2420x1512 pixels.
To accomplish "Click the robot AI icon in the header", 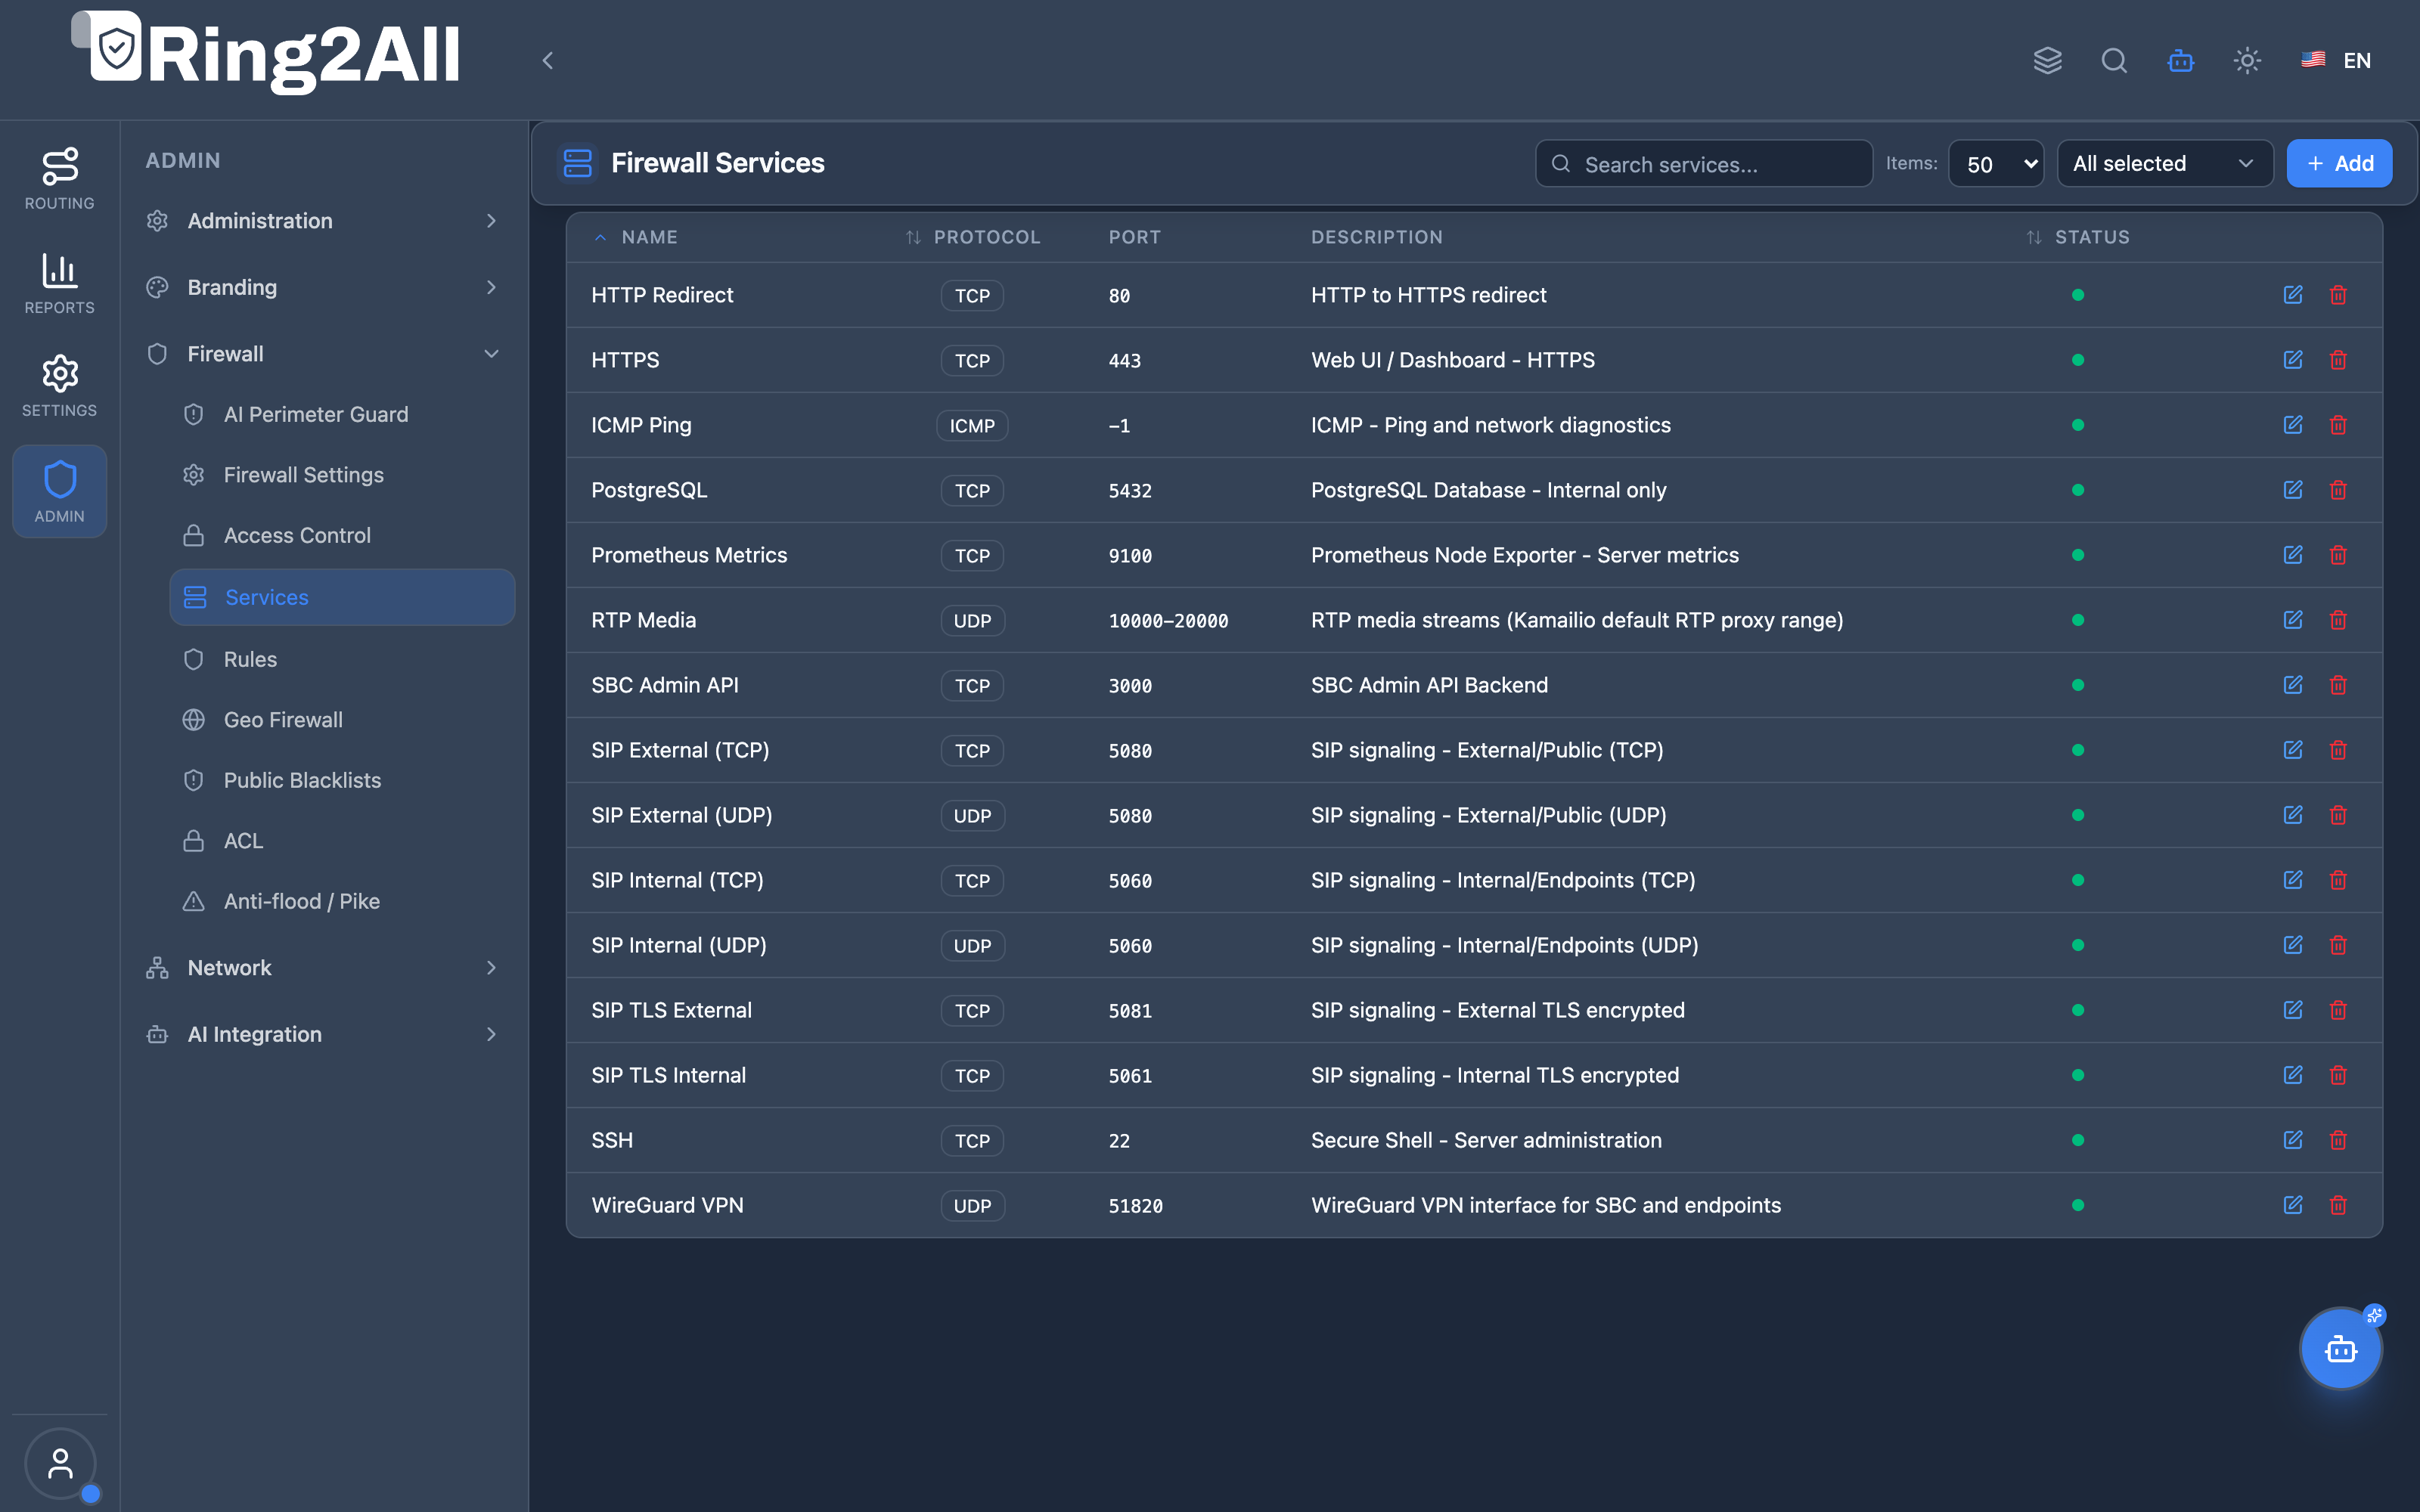I will tap(2180, 61).
